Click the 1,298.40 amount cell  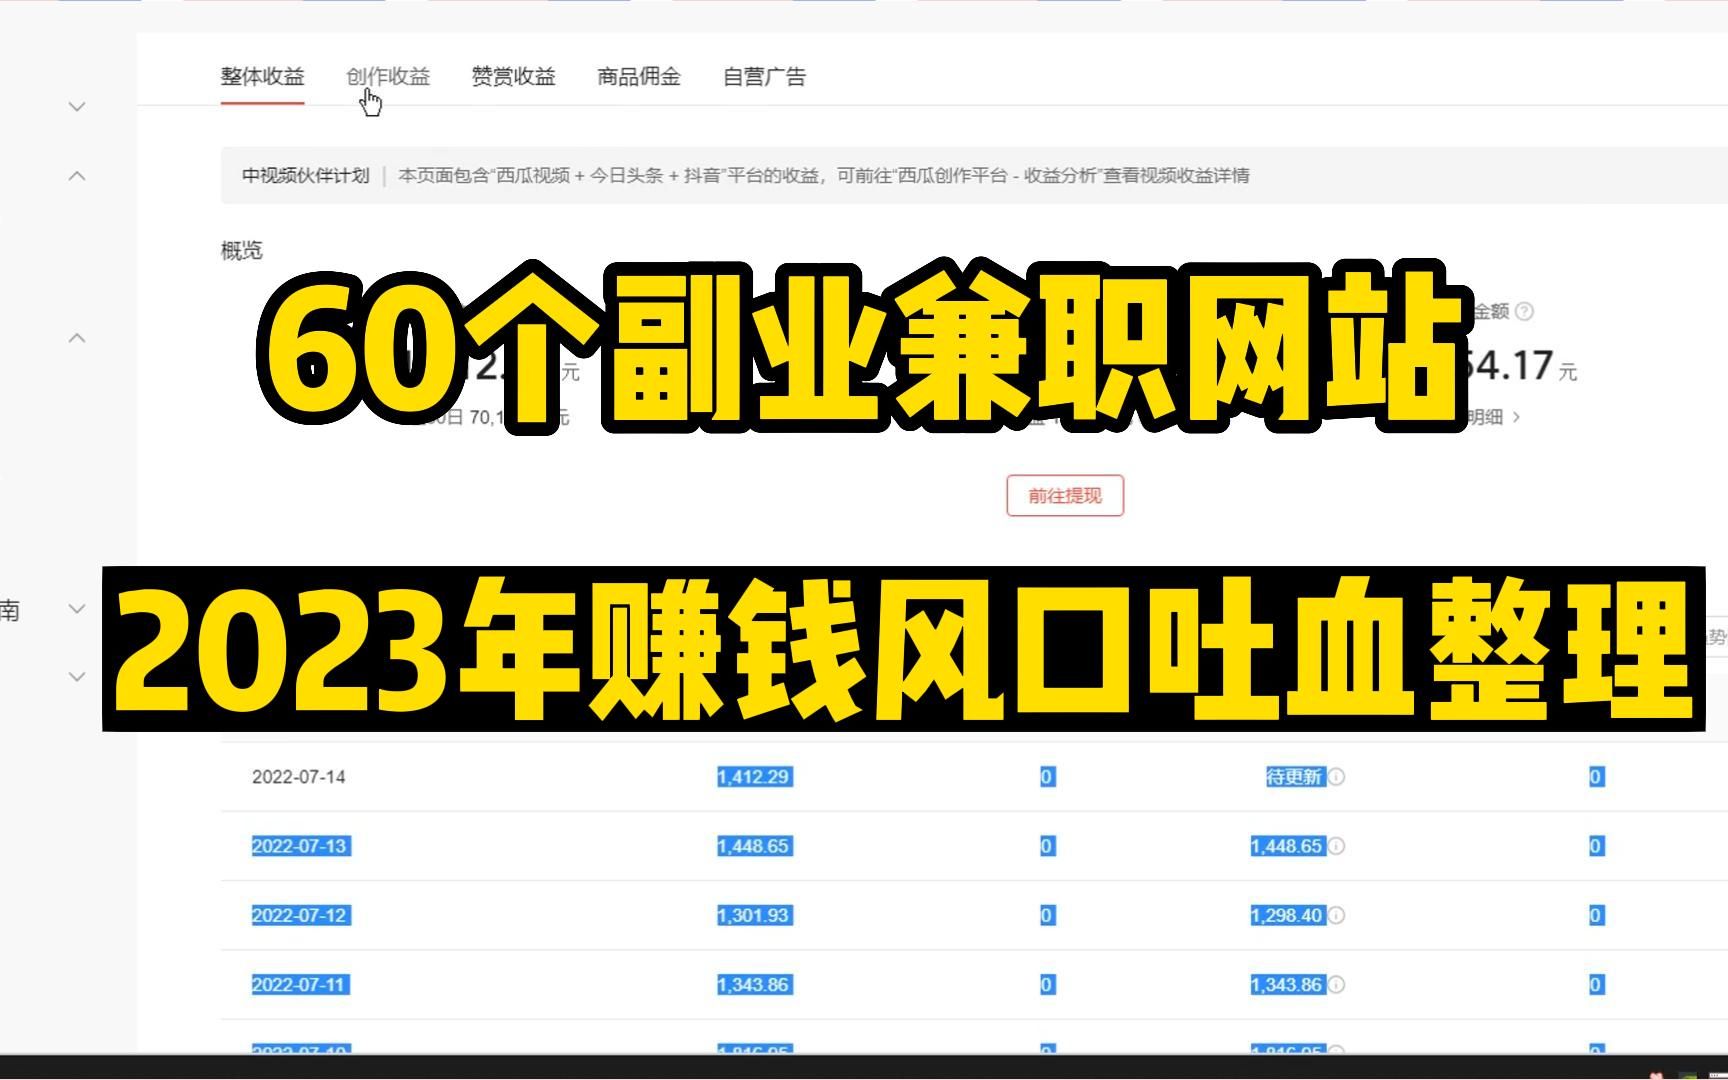point(1288,915)
